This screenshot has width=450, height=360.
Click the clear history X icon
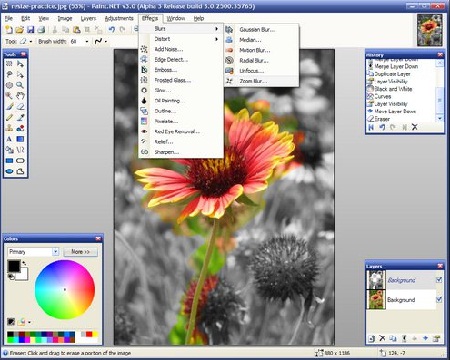click(415, 127)
